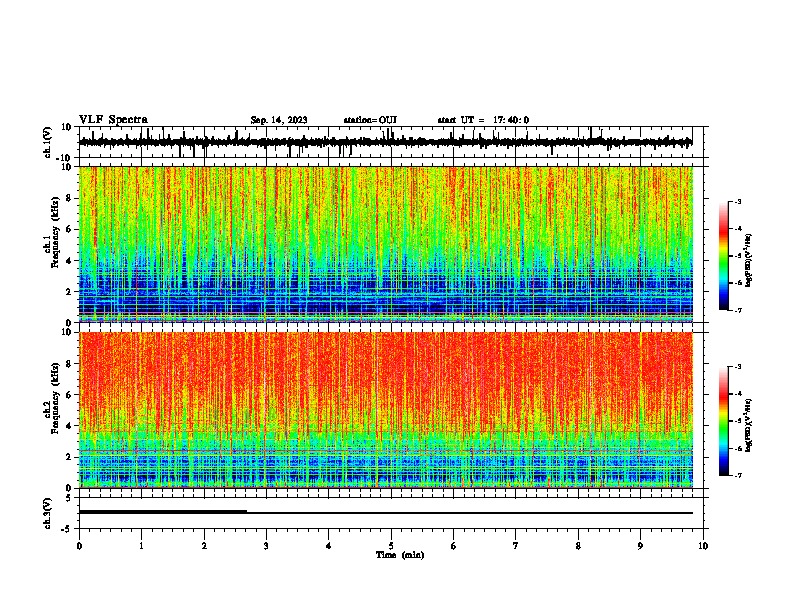Click the ch.3 voltage line trace
792x612 pixels.
point(385,513)
